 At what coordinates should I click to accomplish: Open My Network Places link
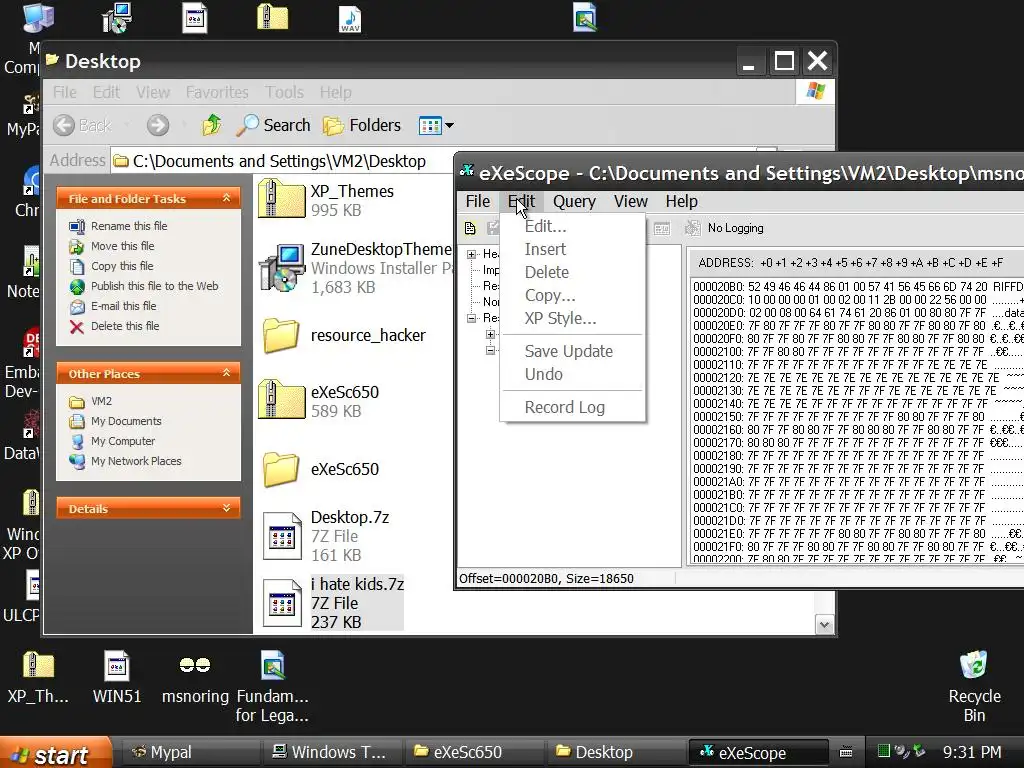tap(136, 461)
